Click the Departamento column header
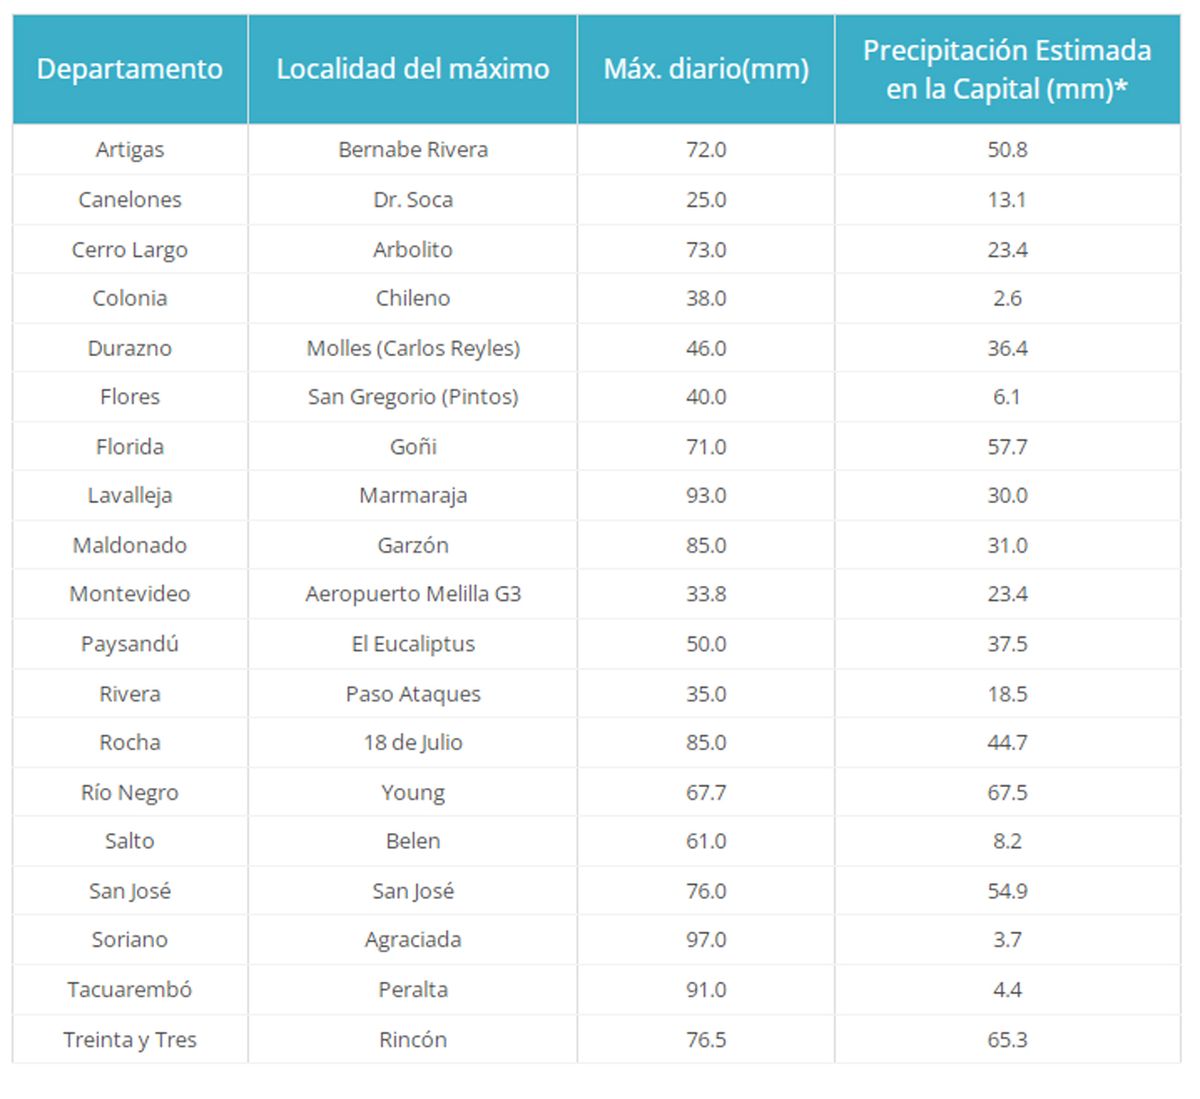This screenshot has height=1099, width=1200. click(x=130, y=69)
